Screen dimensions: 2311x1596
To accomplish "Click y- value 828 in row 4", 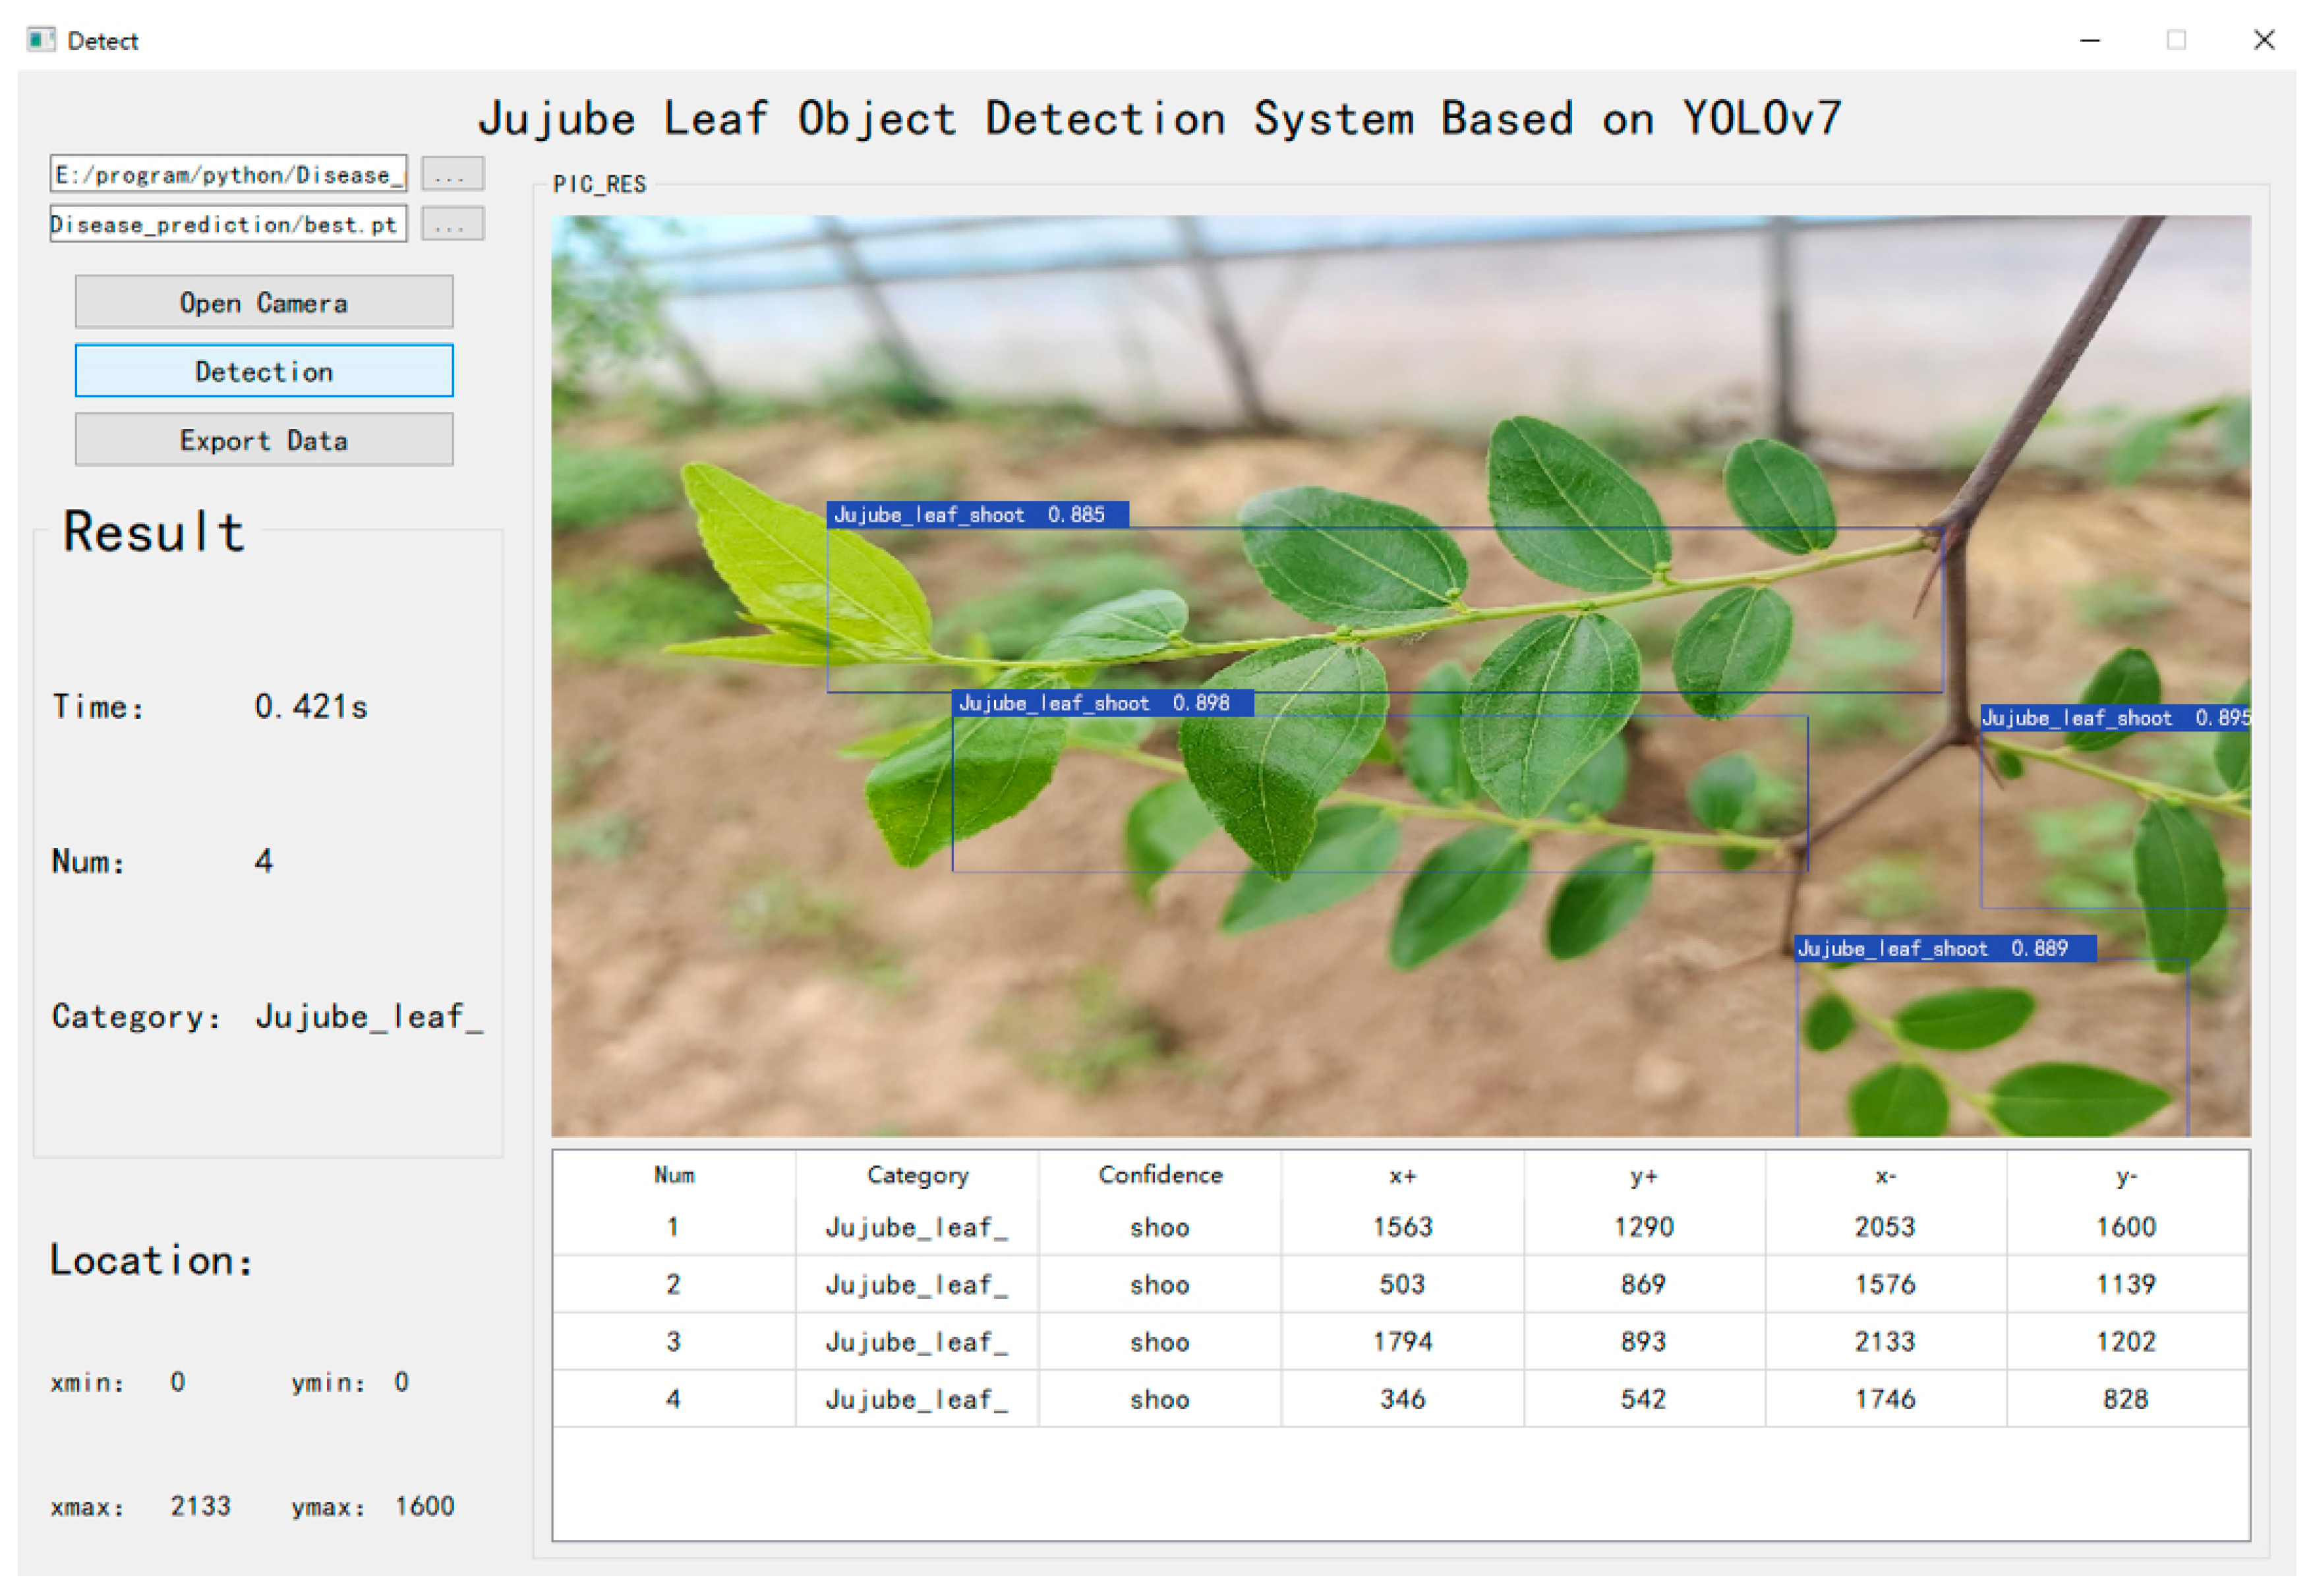I will (2125, 1399).
